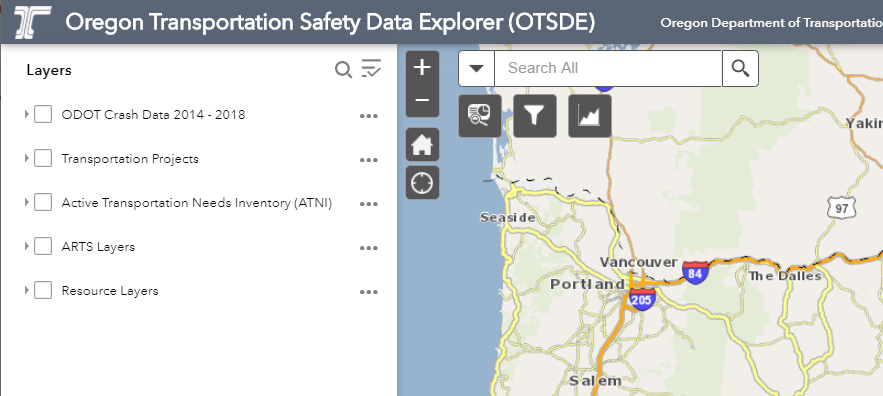Screen dimensions: 883x396
Task: Toggle the Resource Layers checkbox
Action: coord(43,291)
